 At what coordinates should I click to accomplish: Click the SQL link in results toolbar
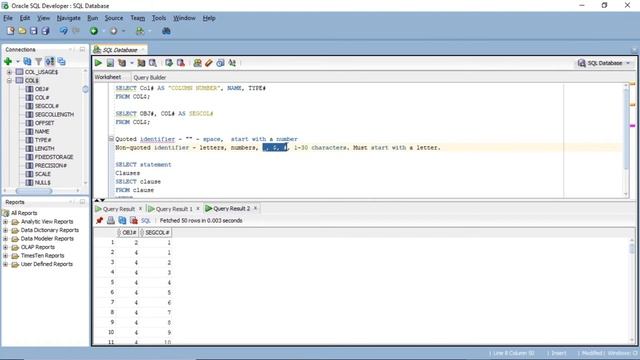pos(146,220)
